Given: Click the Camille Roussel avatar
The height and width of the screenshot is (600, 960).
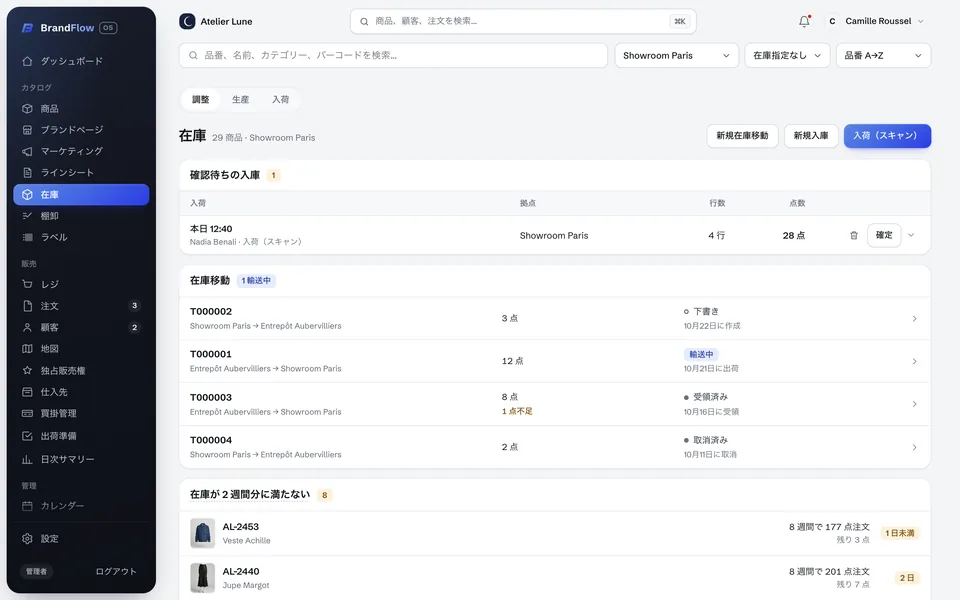Looking at the screenshot, I should pyautogui.click(x=832, y=21).
